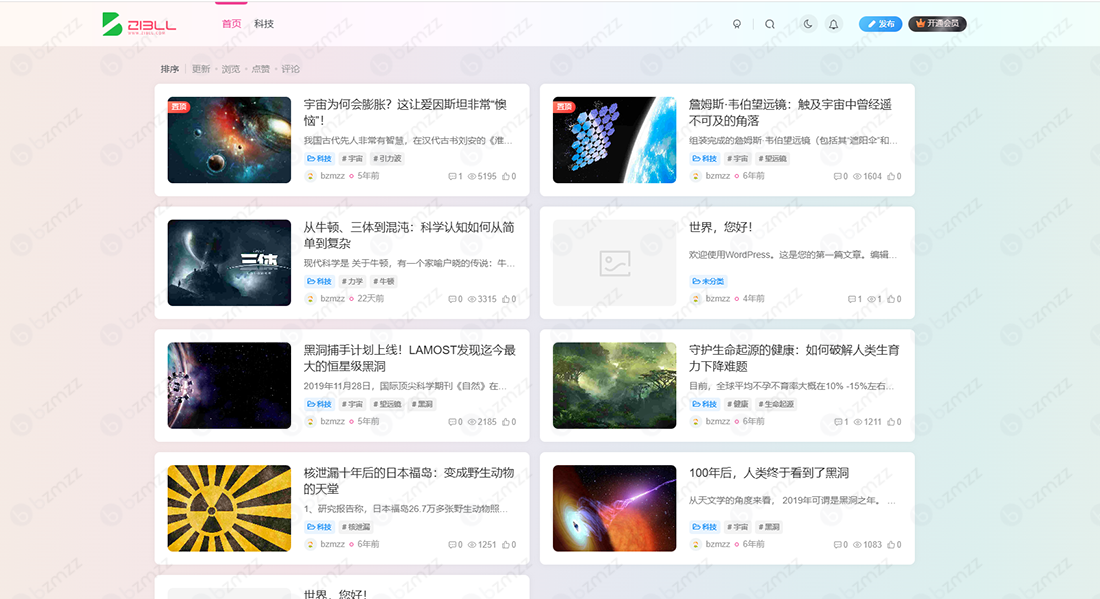
Task: Select the 首页 navigation tab
Action: tap(232, 24)
